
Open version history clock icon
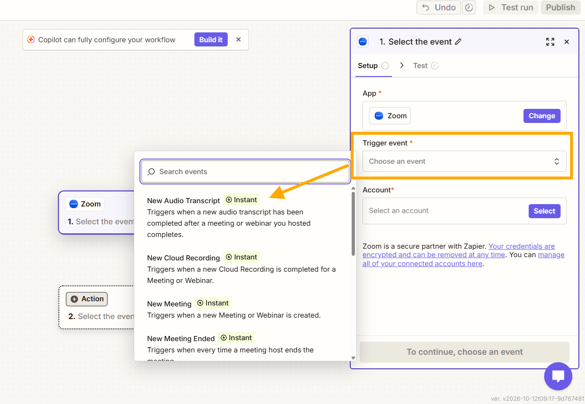click(469, 7)
